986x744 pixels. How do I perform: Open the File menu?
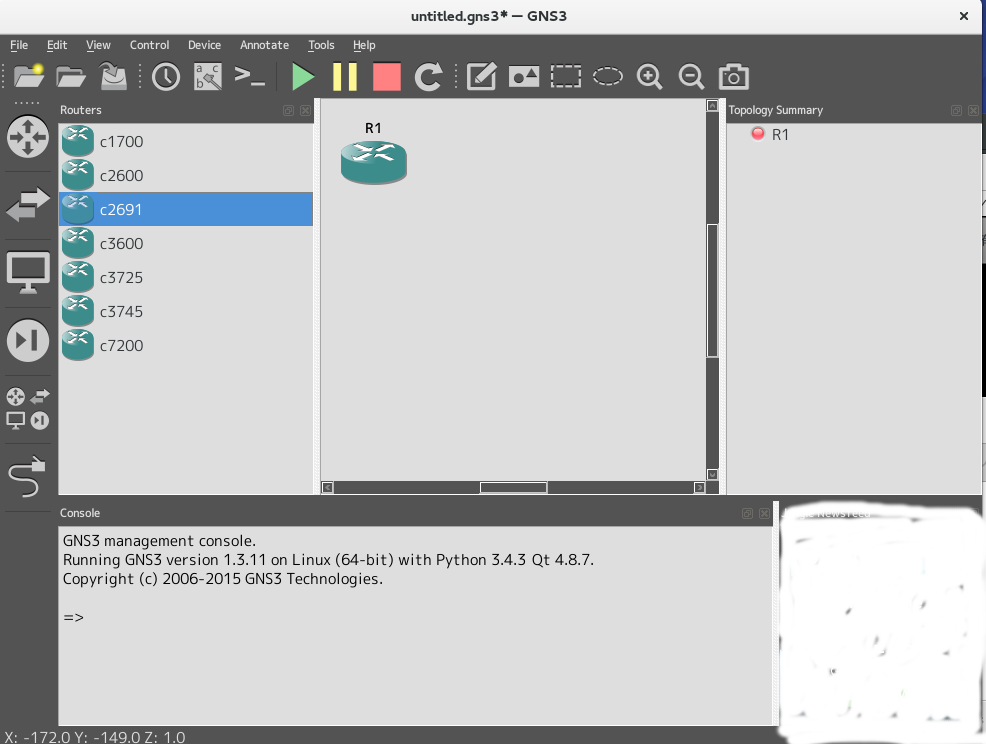click(x=19, y=45)
